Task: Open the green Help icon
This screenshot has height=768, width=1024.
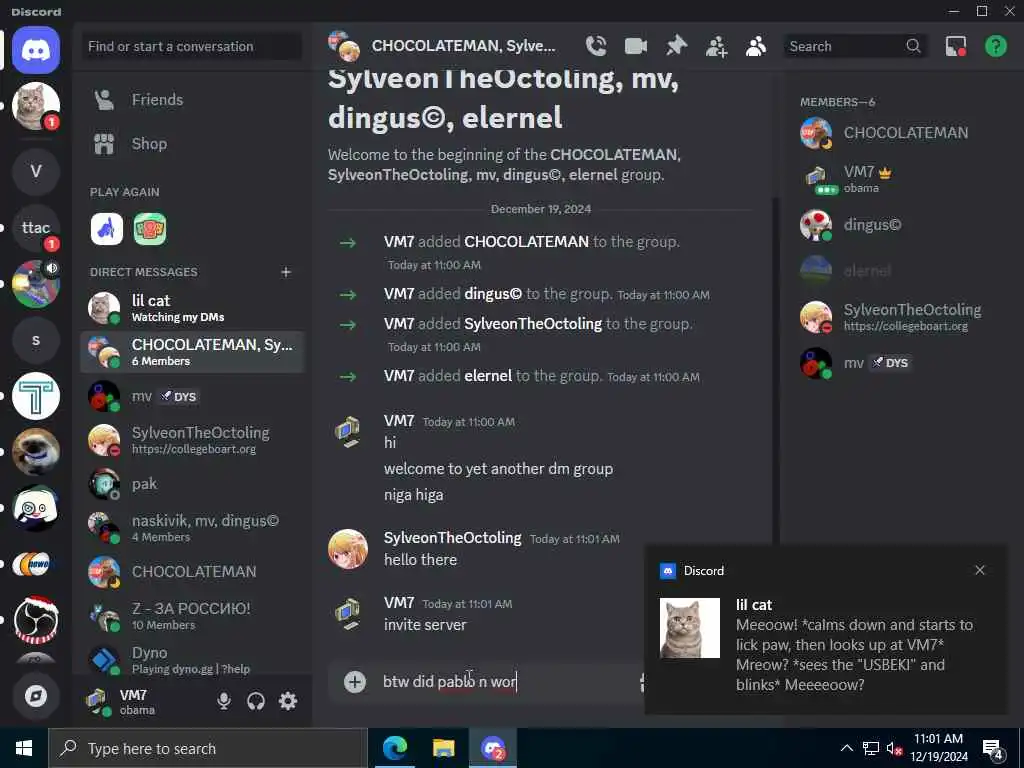Action: click(995, 46)
